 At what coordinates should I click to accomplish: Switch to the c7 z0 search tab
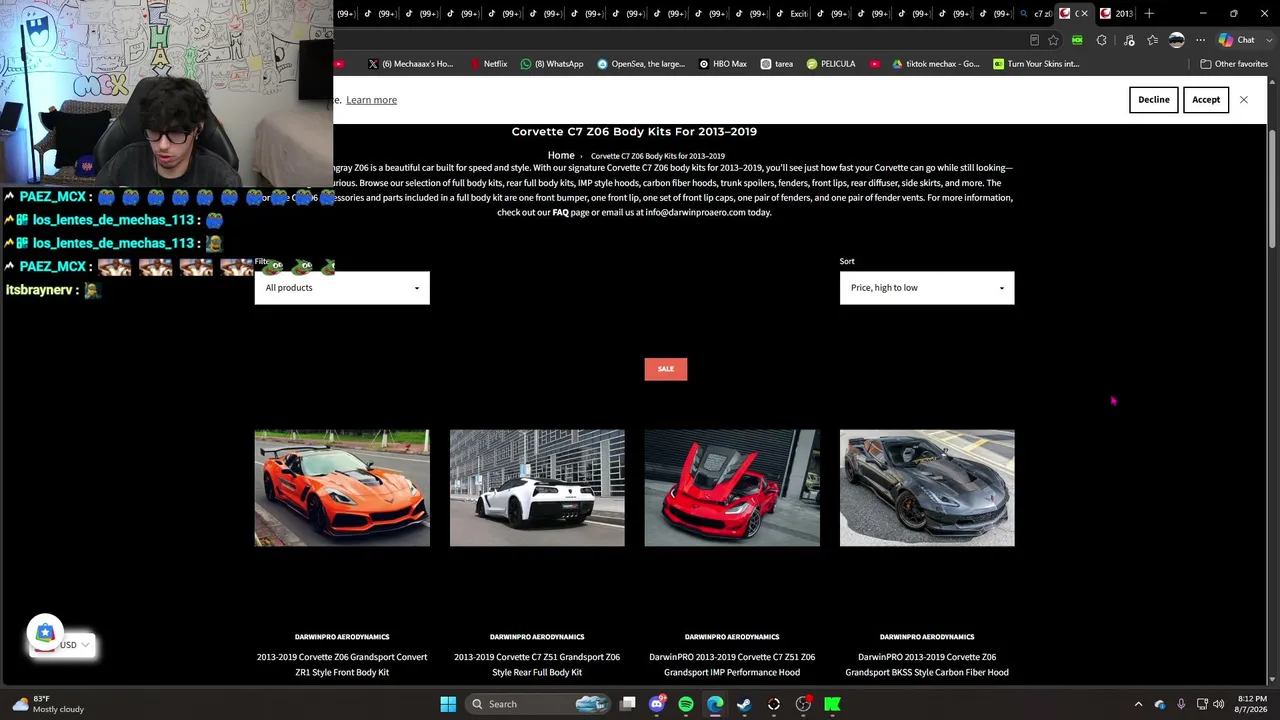[1036, 13]
